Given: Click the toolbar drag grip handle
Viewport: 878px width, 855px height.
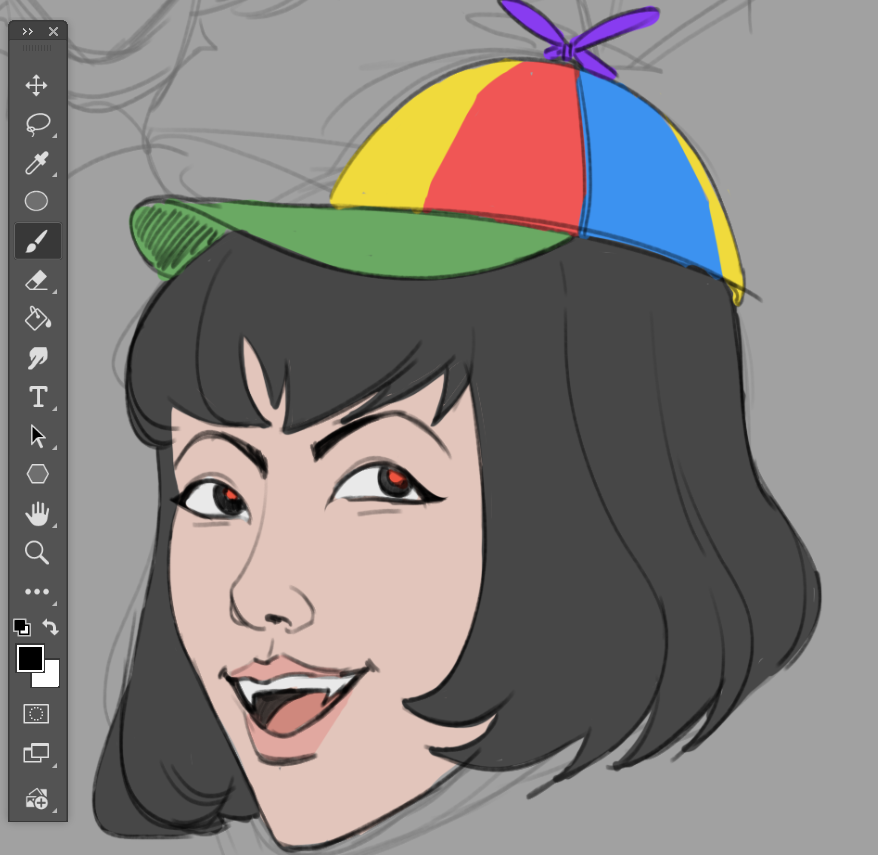Looking at the screenshot, I should (37, 48).
